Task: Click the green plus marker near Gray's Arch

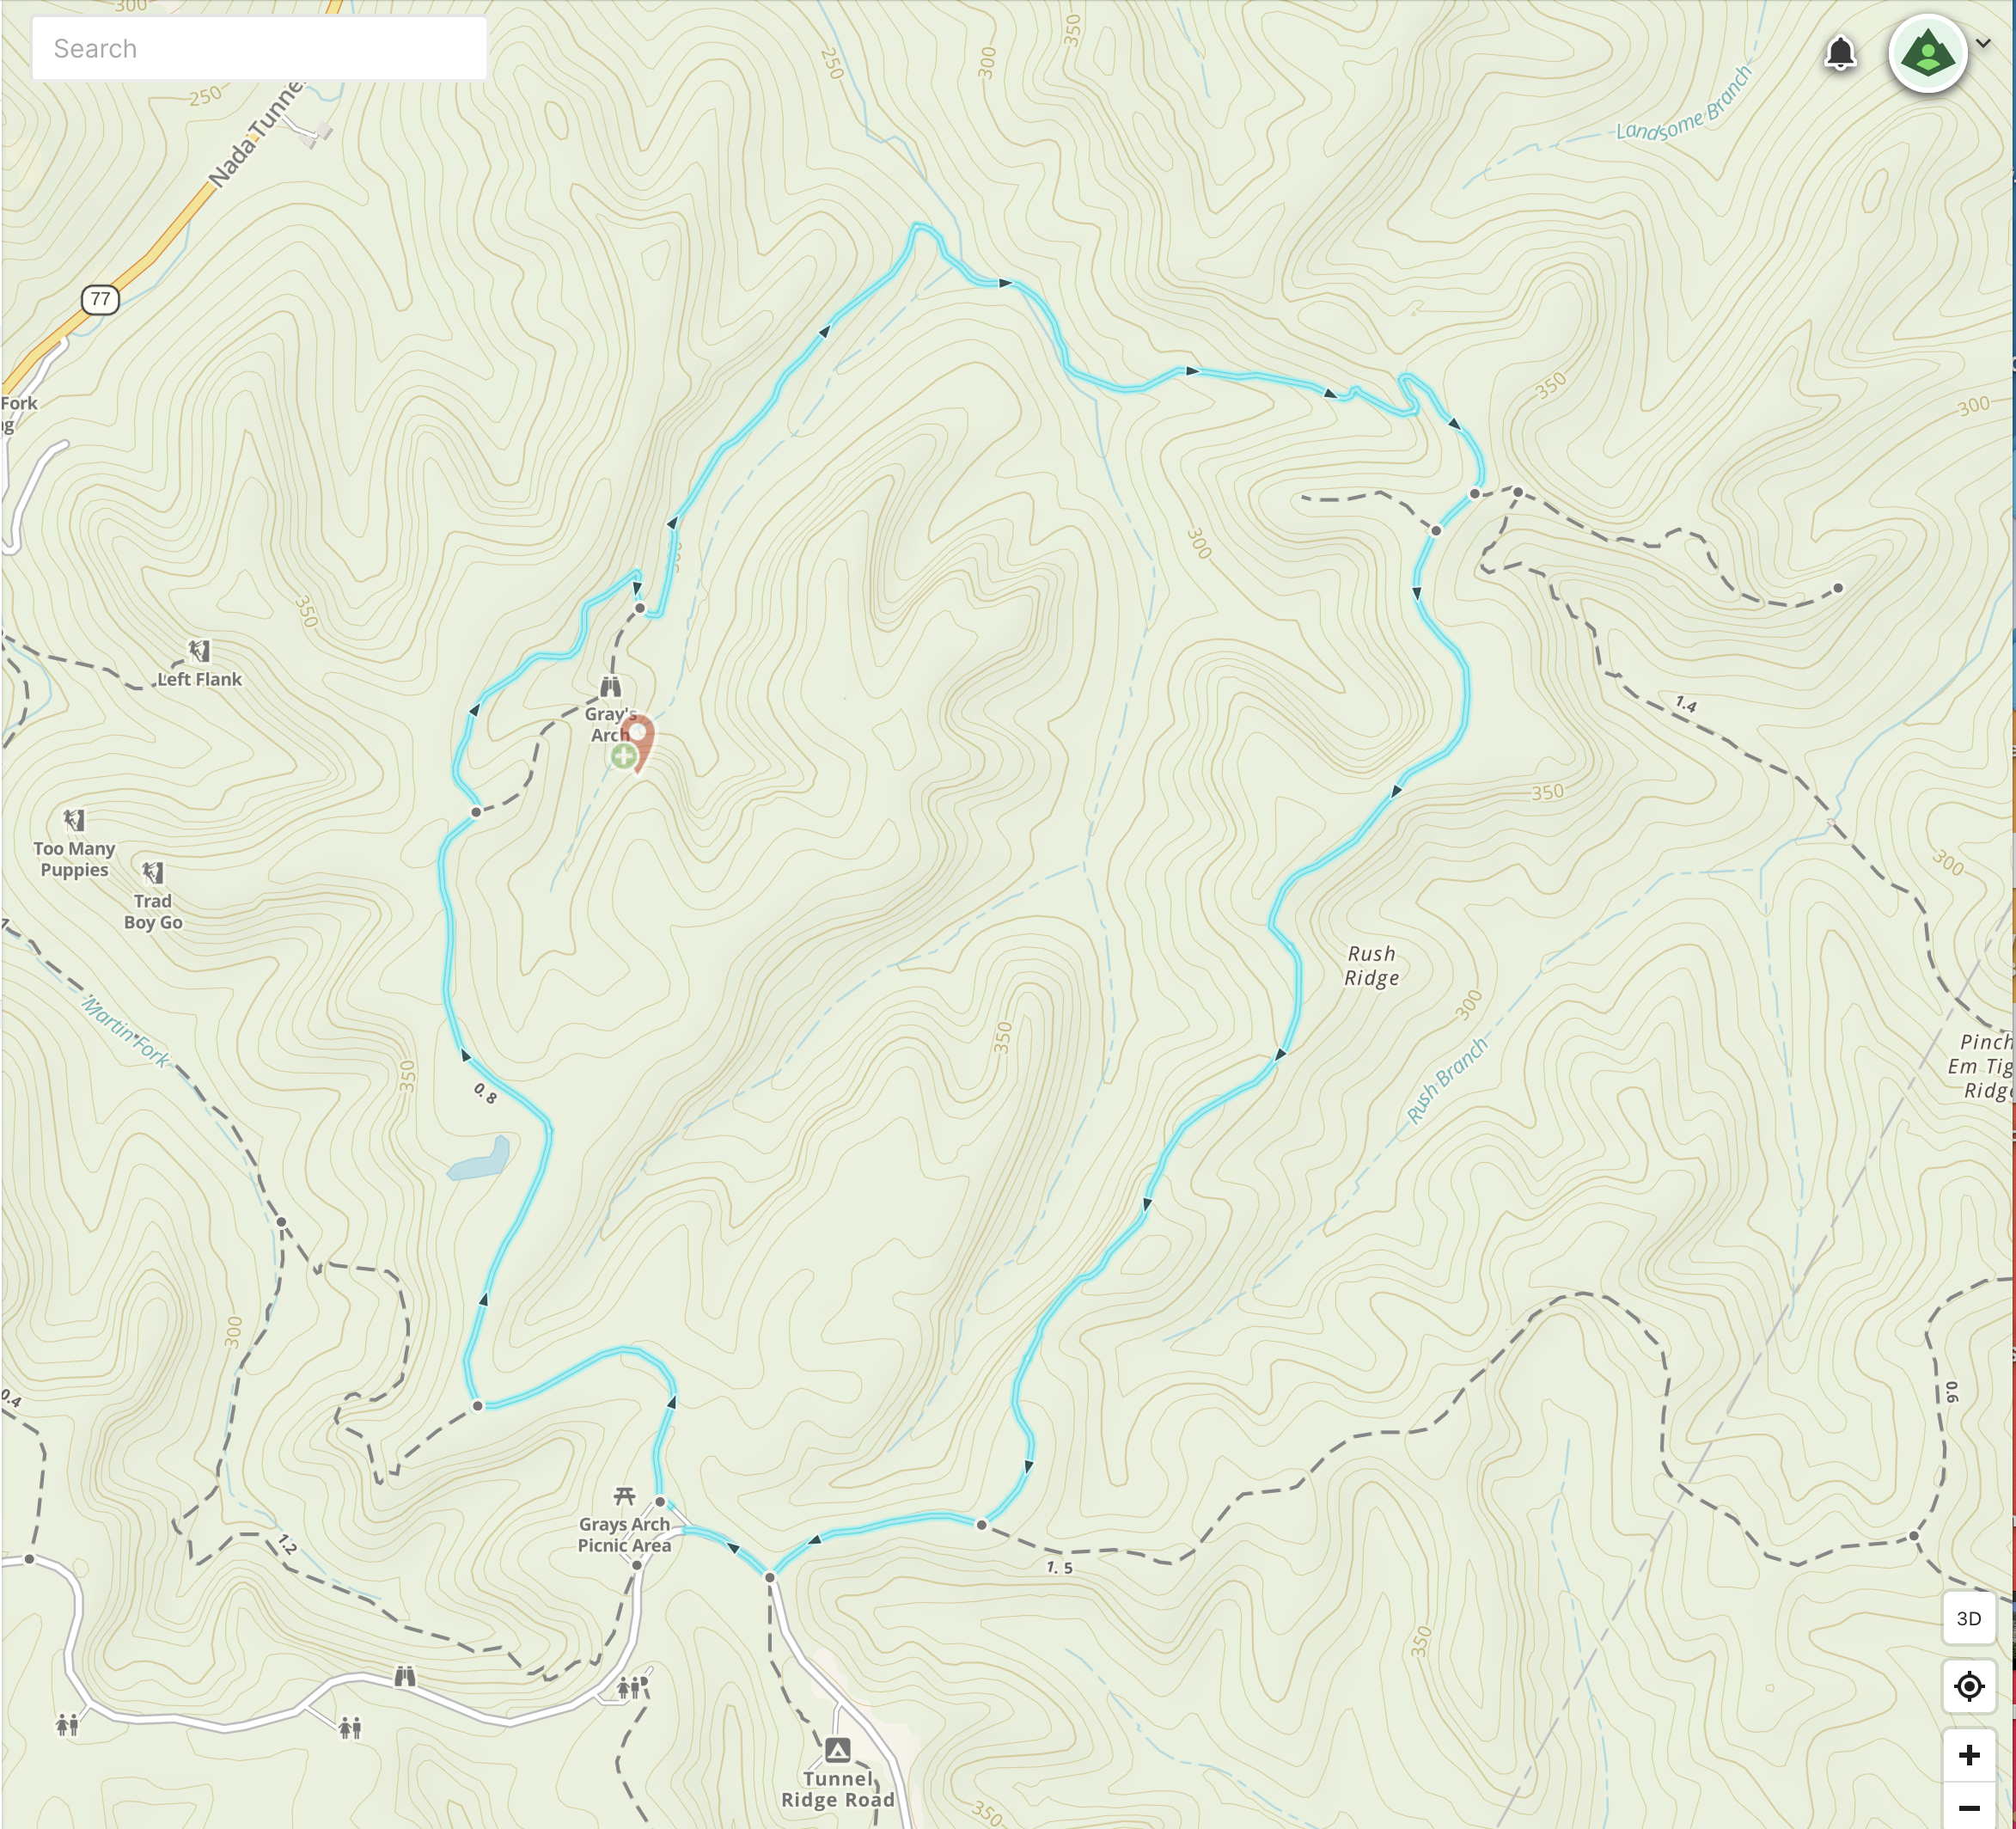Action: point(622,757)
